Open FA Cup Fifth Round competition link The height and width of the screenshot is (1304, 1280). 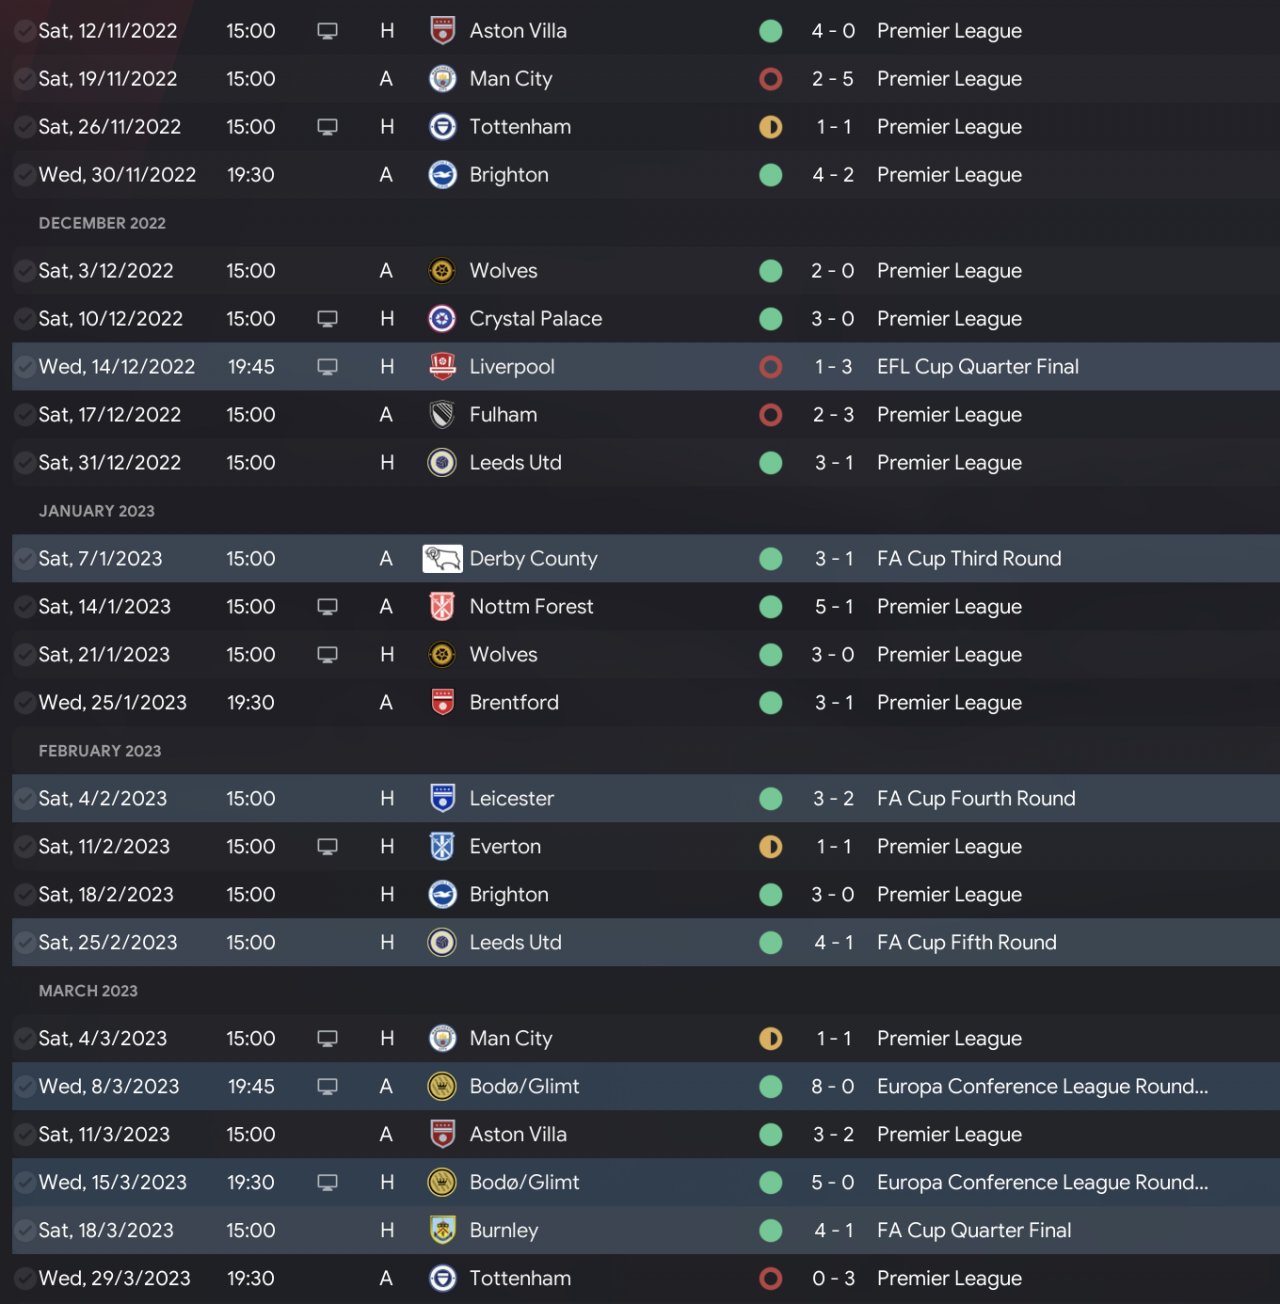(x=966, y=943)
